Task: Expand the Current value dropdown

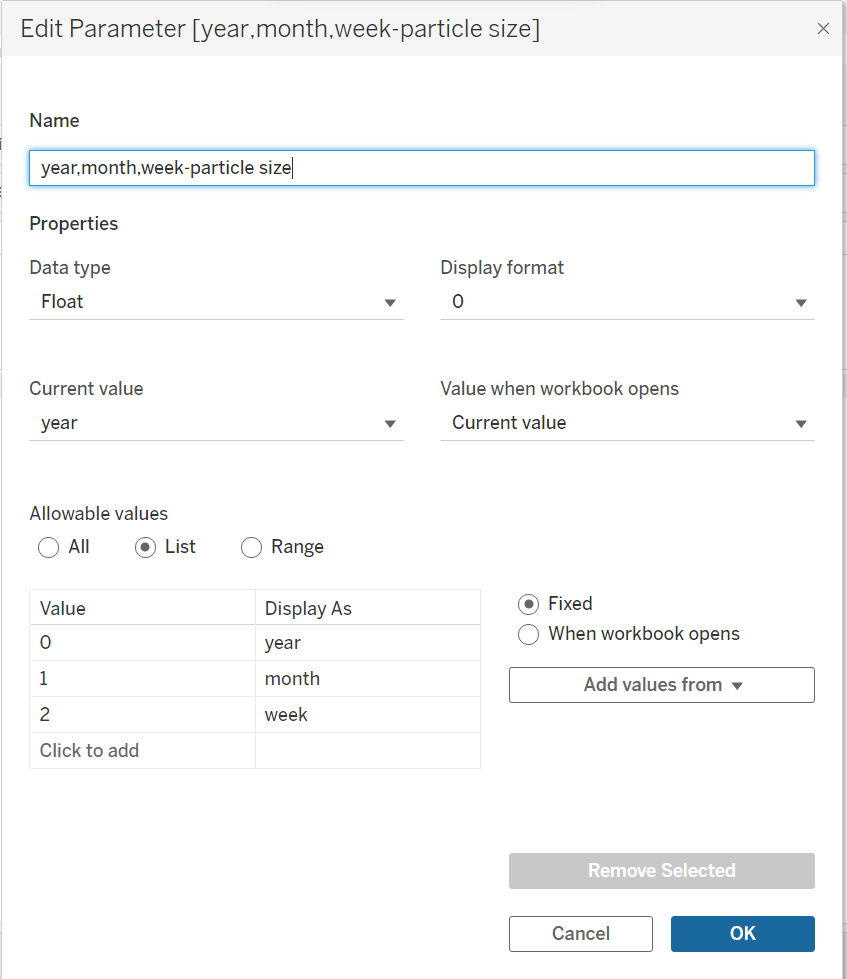Action: [216, 422]
